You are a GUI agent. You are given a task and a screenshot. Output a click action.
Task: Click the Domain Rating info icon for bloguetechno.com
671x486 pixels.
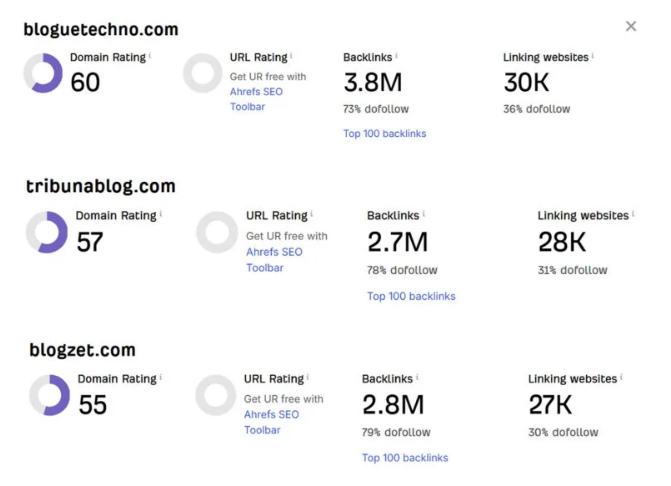[150, 55]
